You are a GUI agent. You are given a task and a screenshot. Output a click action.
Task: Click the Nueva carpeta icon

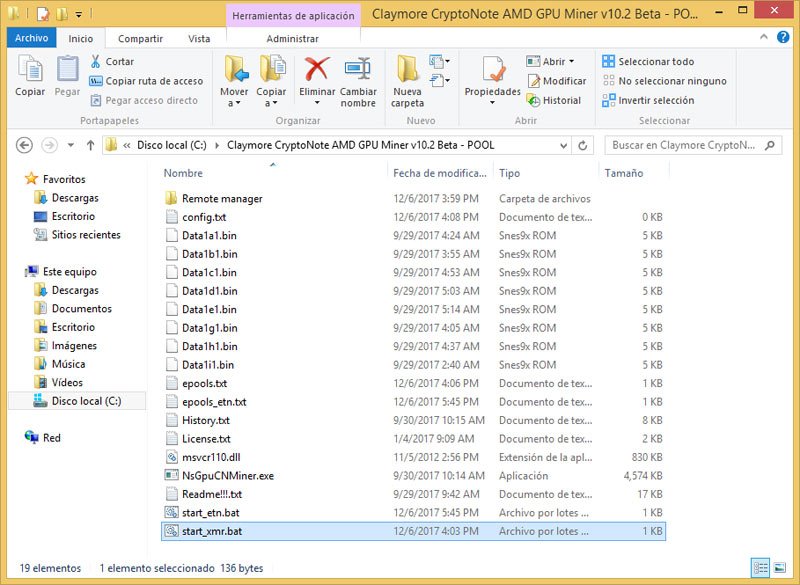408,69
